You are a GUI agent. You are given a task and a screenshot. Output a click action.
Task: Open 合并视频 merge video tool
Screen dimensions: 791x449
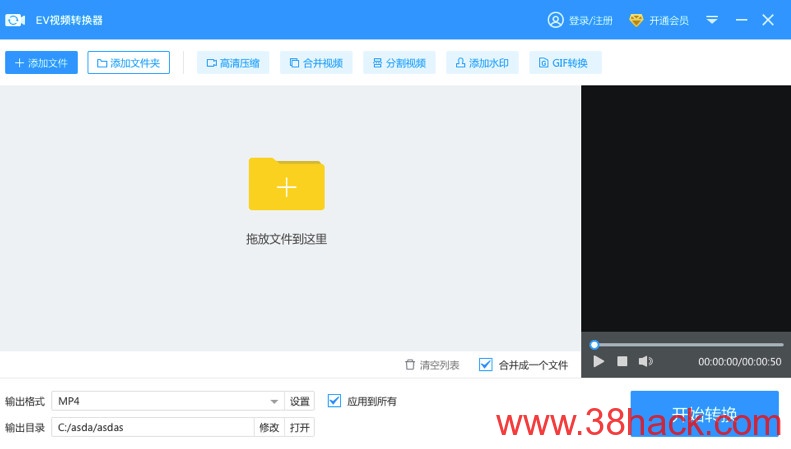316,63
